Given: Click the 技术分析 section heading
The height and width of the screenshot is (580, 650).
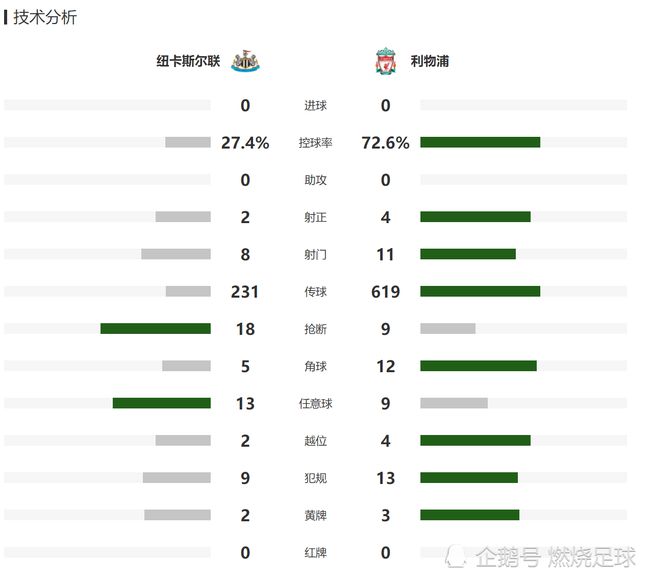Looking at the screenshot, I should coord(45,17).
